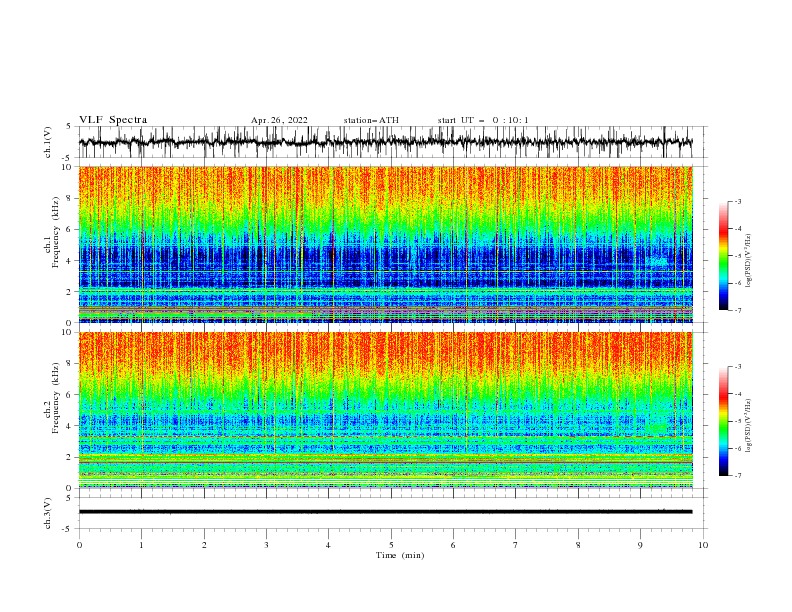Click the "Time (min)" axis label

click(x=400, y=555)
